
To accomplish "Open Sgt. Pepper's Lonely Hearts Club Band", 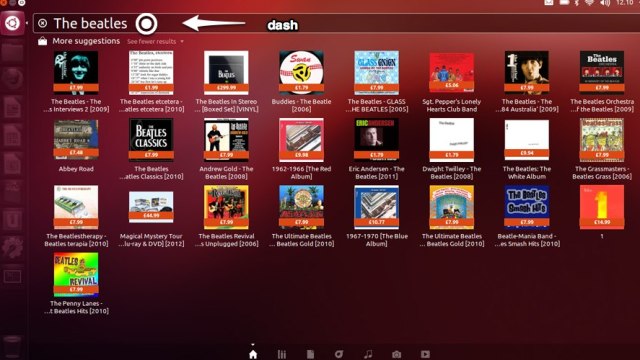I will coord(451,82).
